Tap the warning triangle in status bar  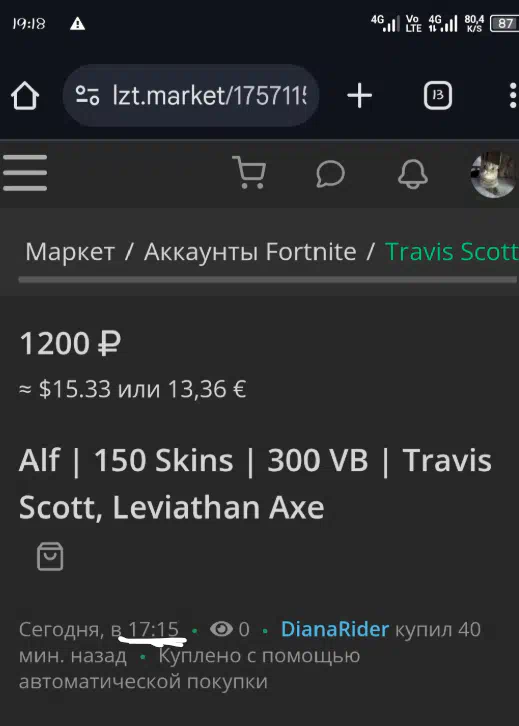tap(77, 24)
